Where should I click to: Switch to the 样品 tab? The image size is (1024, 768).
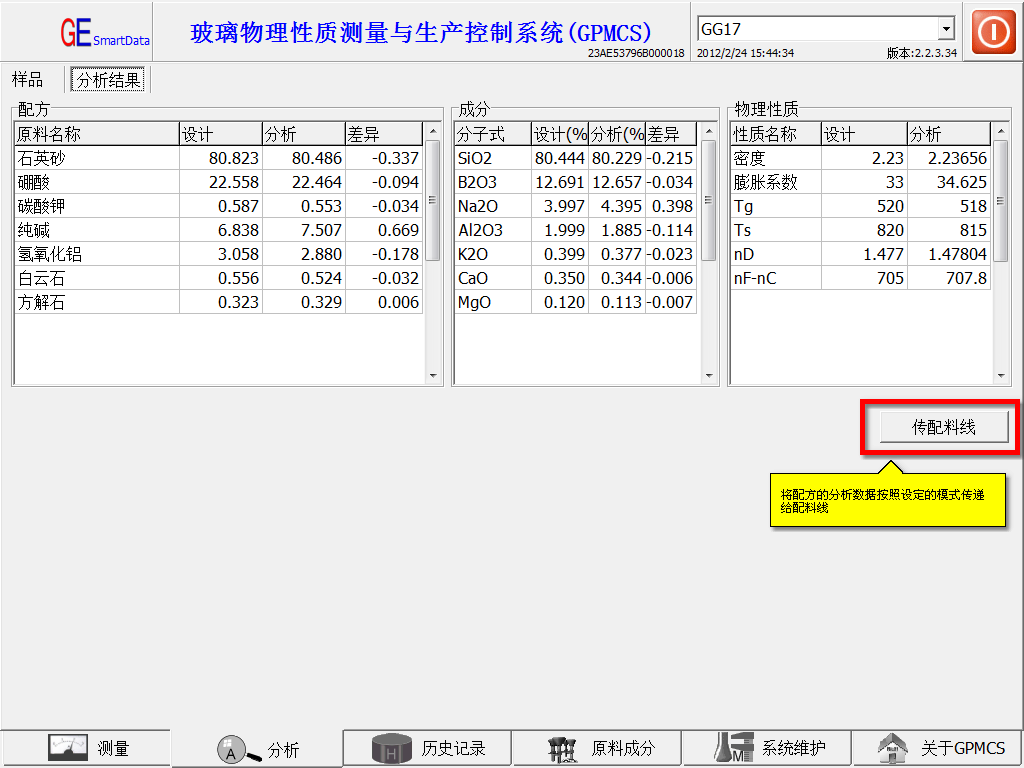tap(27, 80)
